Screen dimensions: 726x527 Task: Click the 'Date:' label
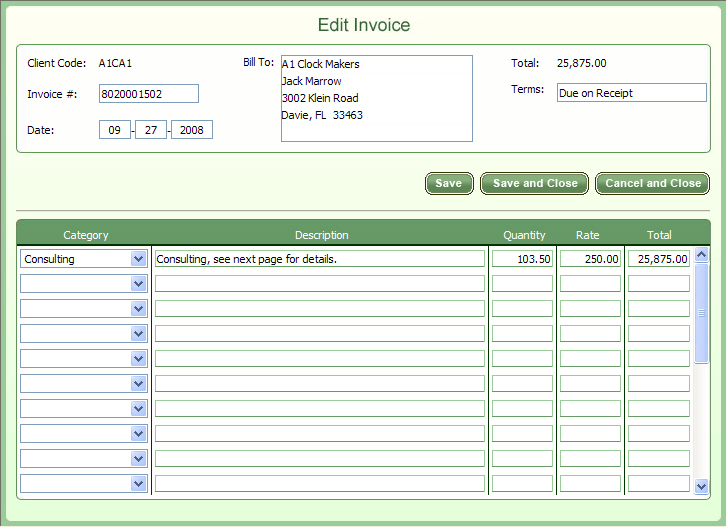40,130
